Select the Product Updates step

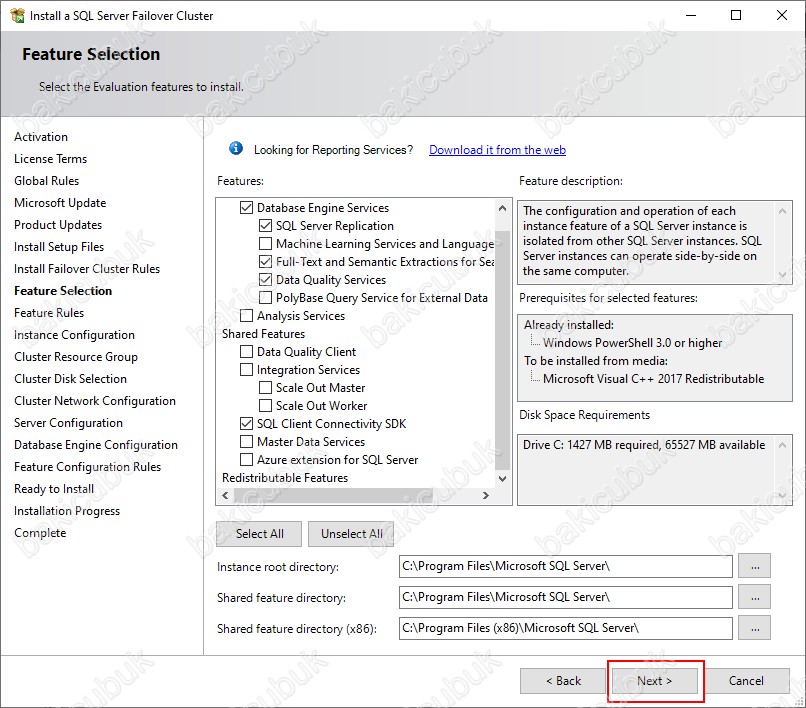point(58,225)
